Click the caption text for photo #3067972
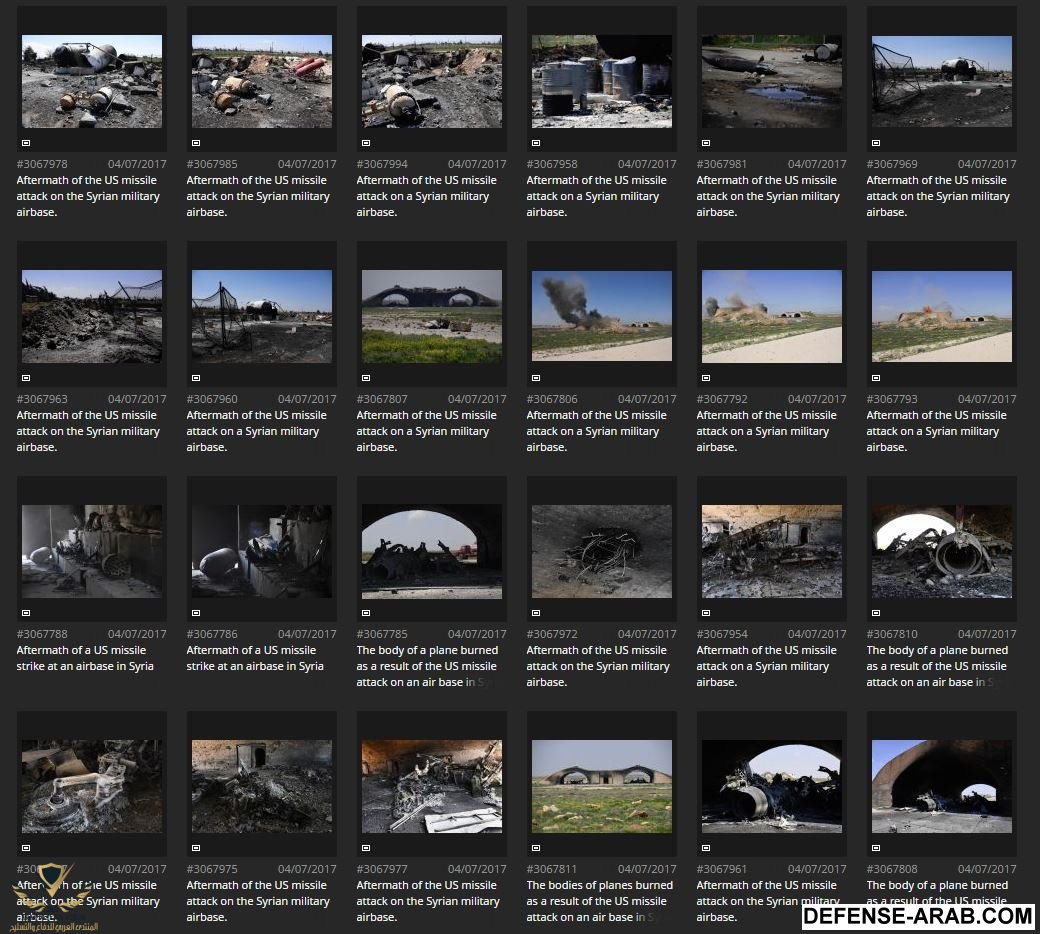1040x934 pixels. (597, 666)
